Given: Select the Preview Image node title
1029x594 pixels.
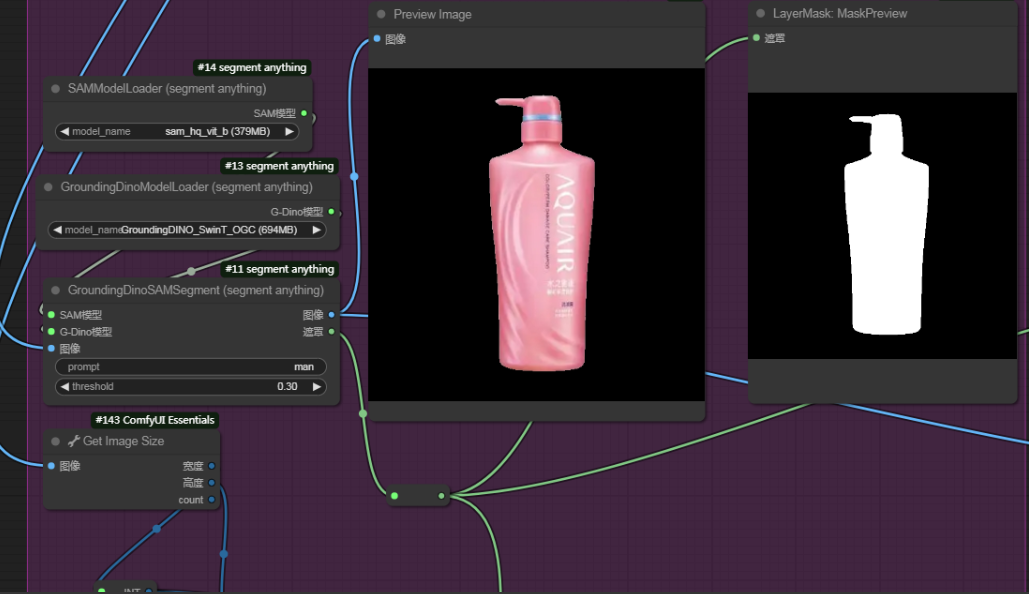Looking at the screenshot, I should point(432,14).
